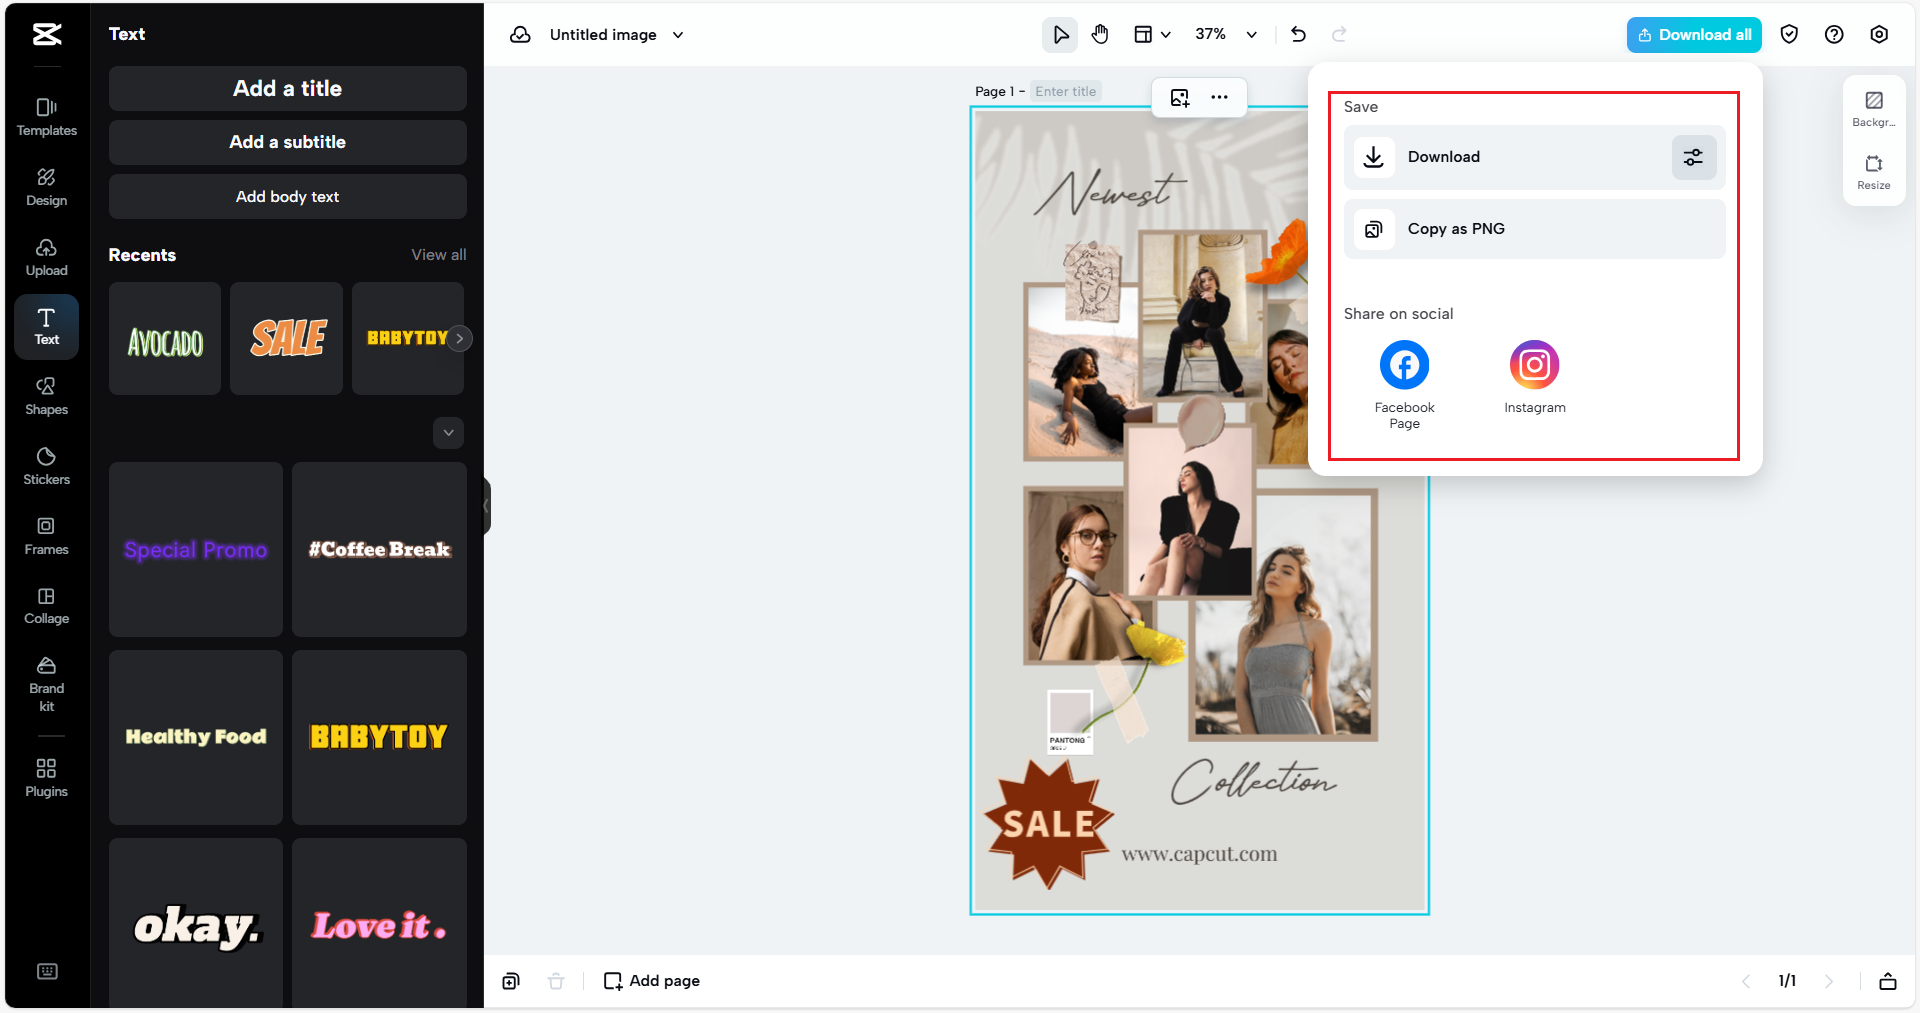Open the Stickers panel
Image resolution: width=1920 pixels, height=1013 pixels.
click(x=47, y=467)
